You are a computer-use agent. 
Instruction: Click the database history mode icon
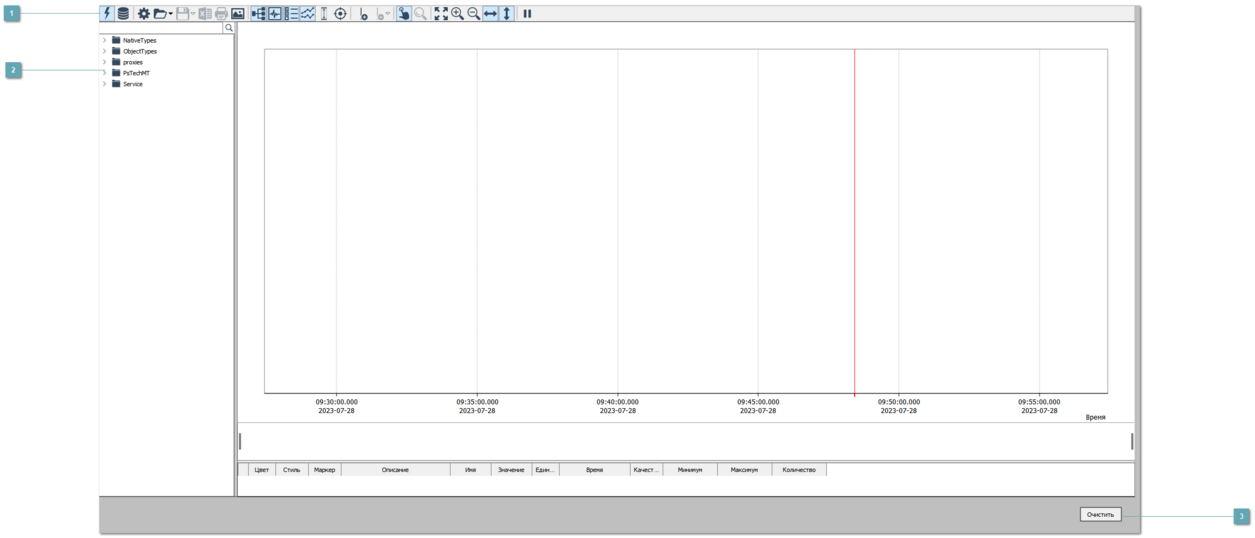point(123,14)
